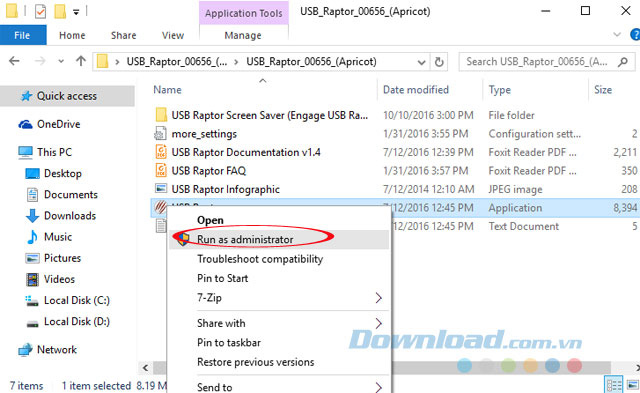Screen dimensions: 640x393
Task: Select USB Raptor Documentation v1.4 PDF icon
Action: click(161, 152)
